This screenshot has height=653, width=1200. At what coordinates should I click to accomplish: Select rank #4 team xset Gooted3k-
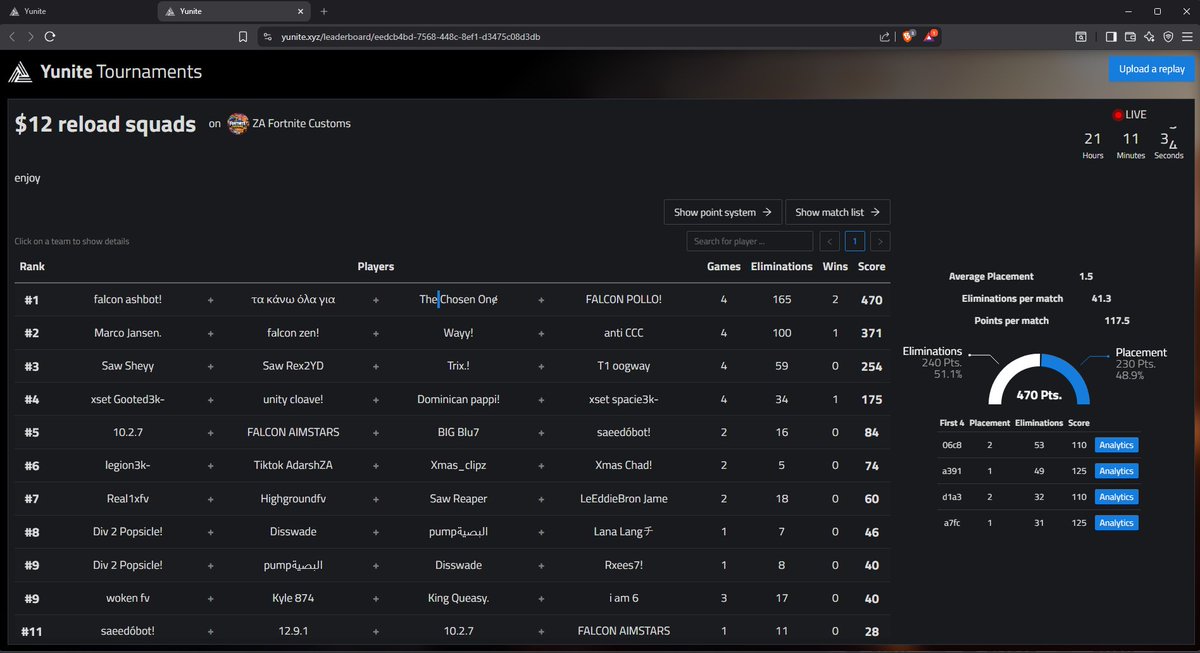click(452, 399)
